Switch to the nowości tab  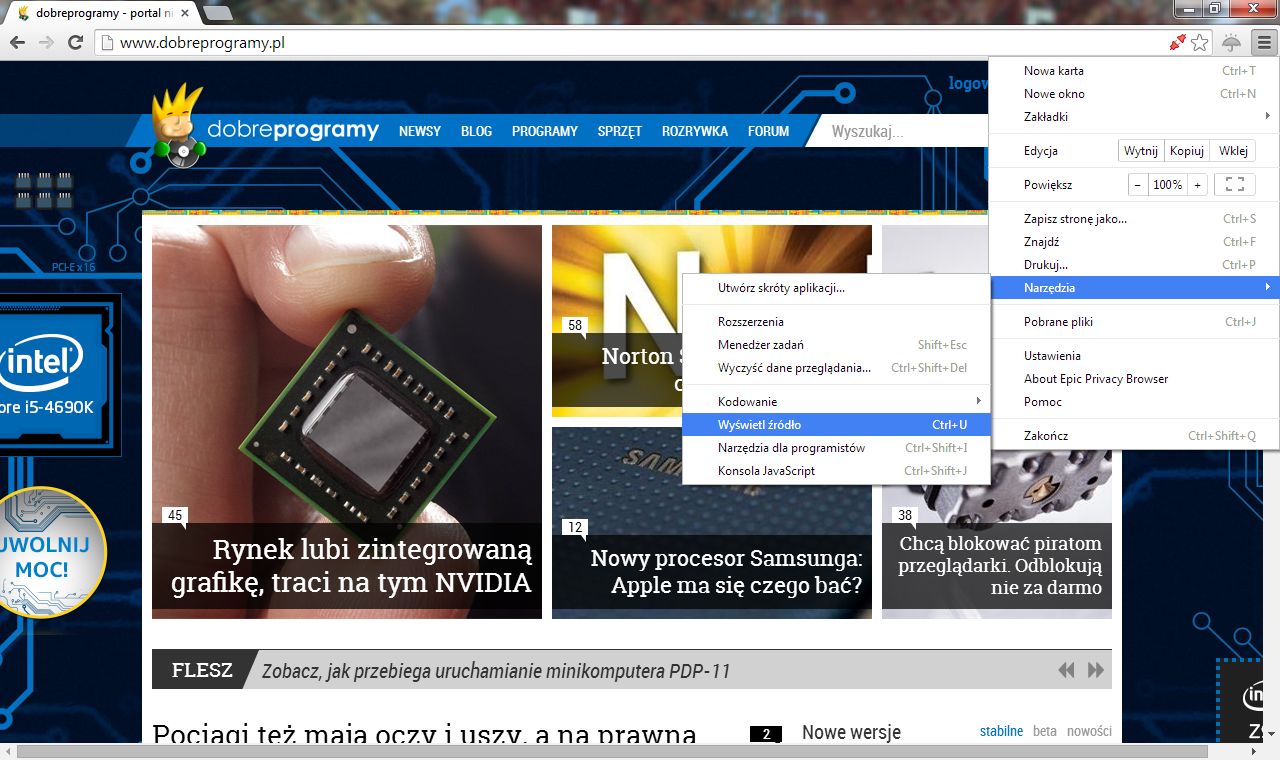pyautogui.click(x=1089, y=731)
